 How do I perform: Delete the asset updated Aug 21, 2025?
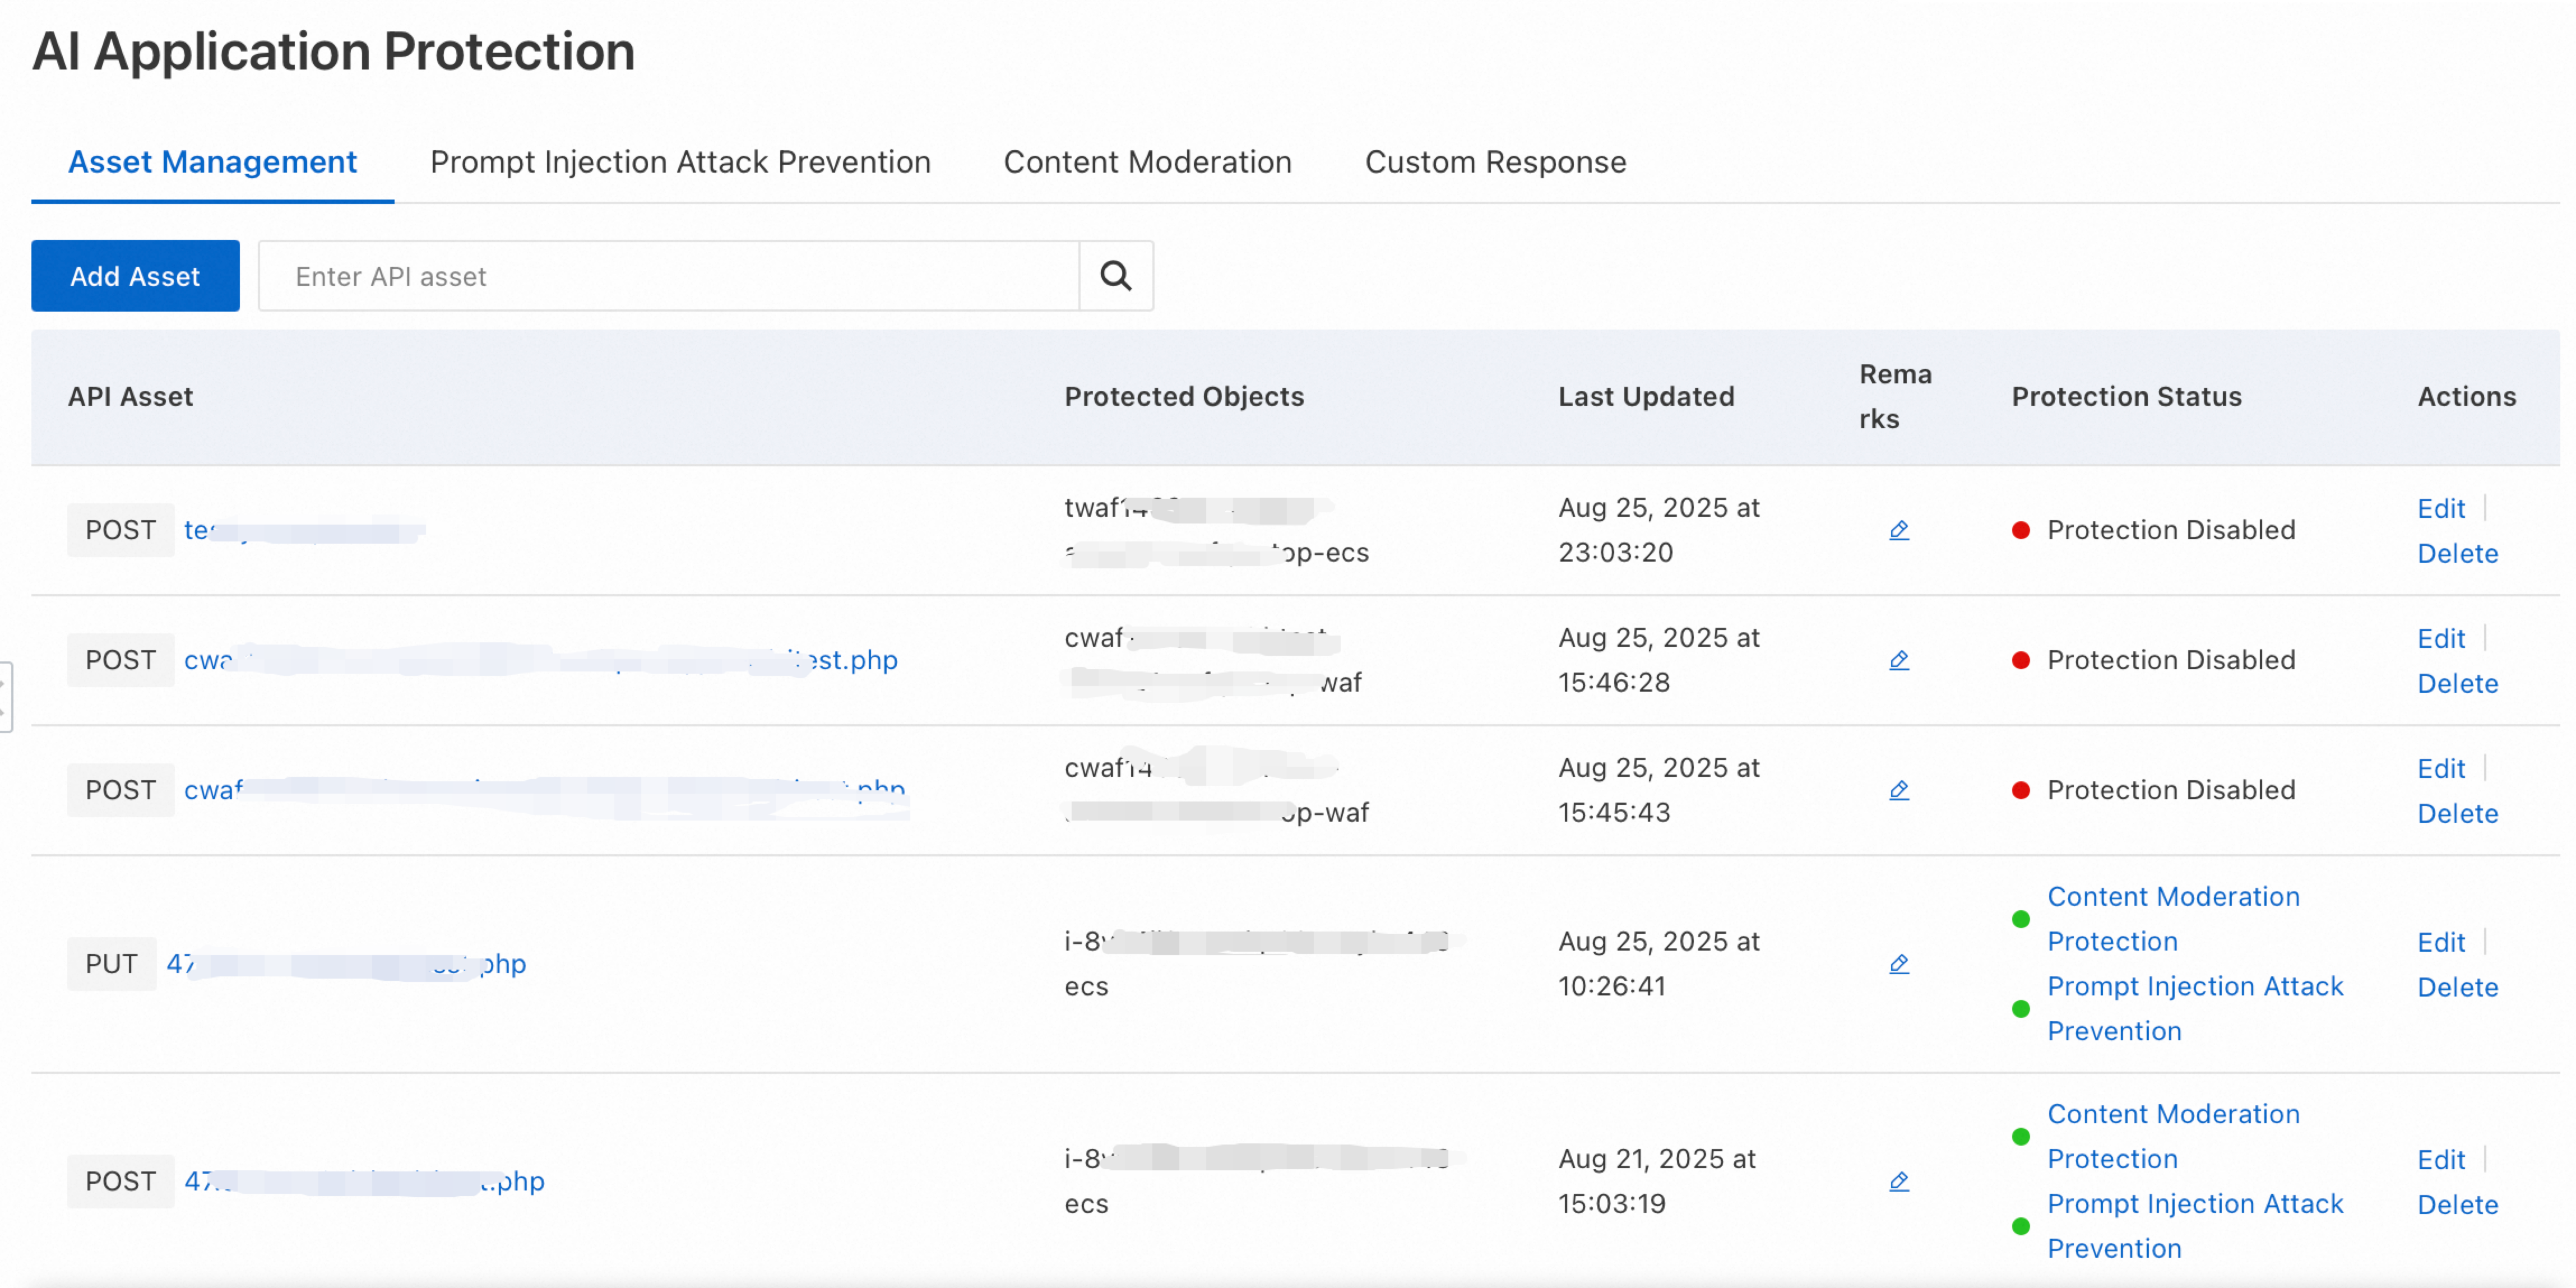tap(2457, 1204)
